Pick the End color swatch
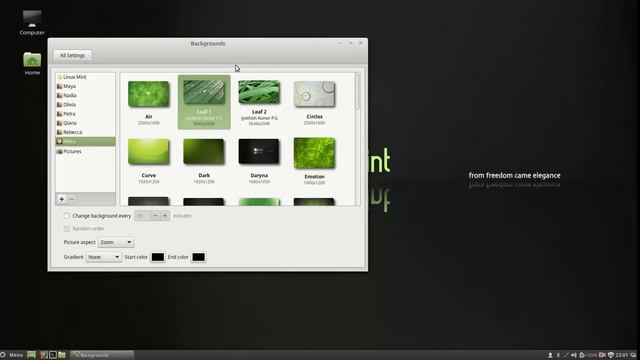The height and width of the screenshot is (360, 640). [198, 257]
